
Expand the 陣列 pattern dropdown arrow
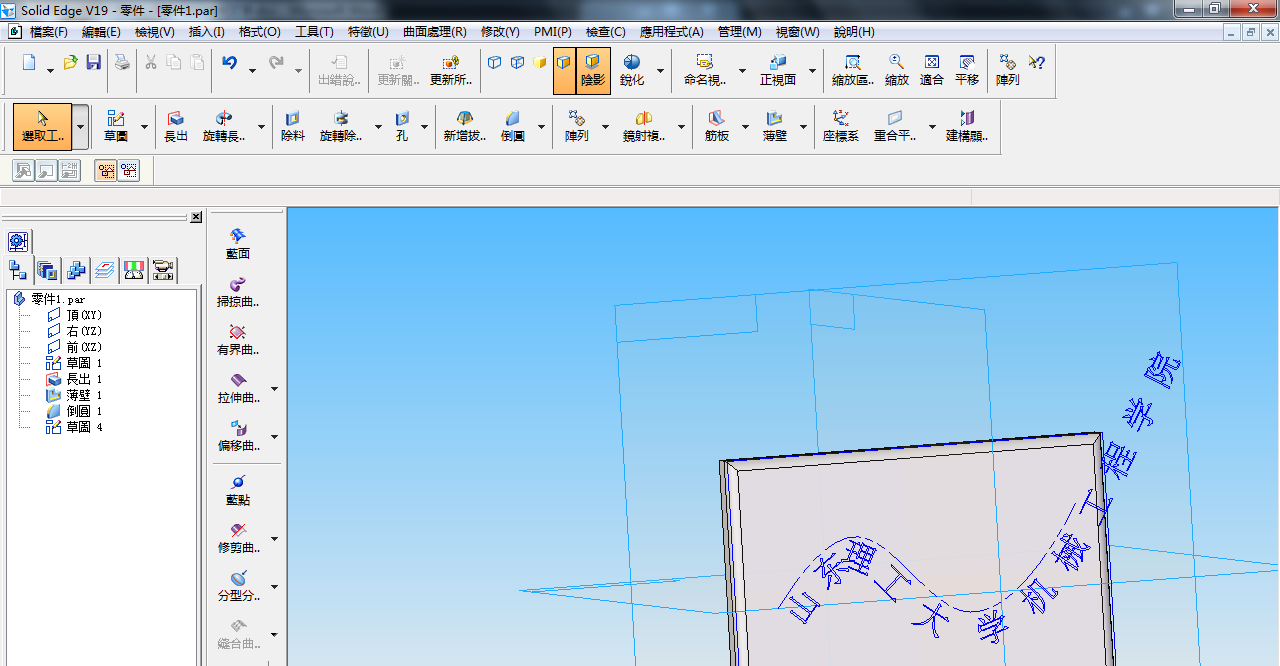click(x=605, y=128)
